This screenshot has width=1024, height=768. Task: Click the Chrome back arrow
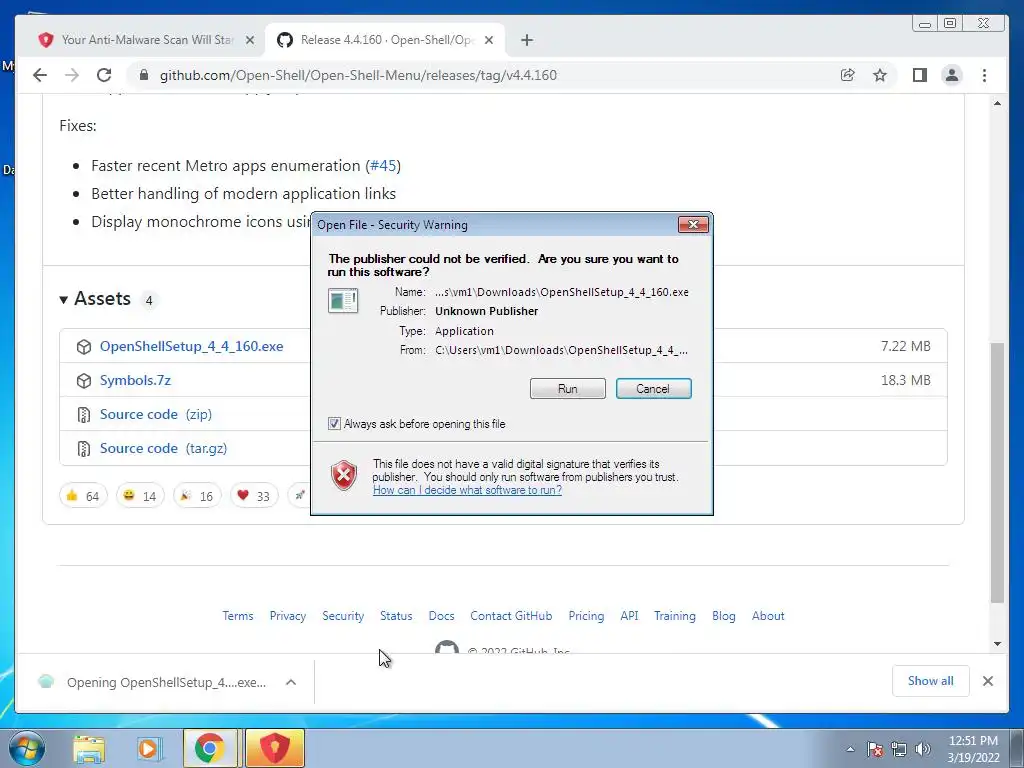pyautogui.click(x=40, y=75)
